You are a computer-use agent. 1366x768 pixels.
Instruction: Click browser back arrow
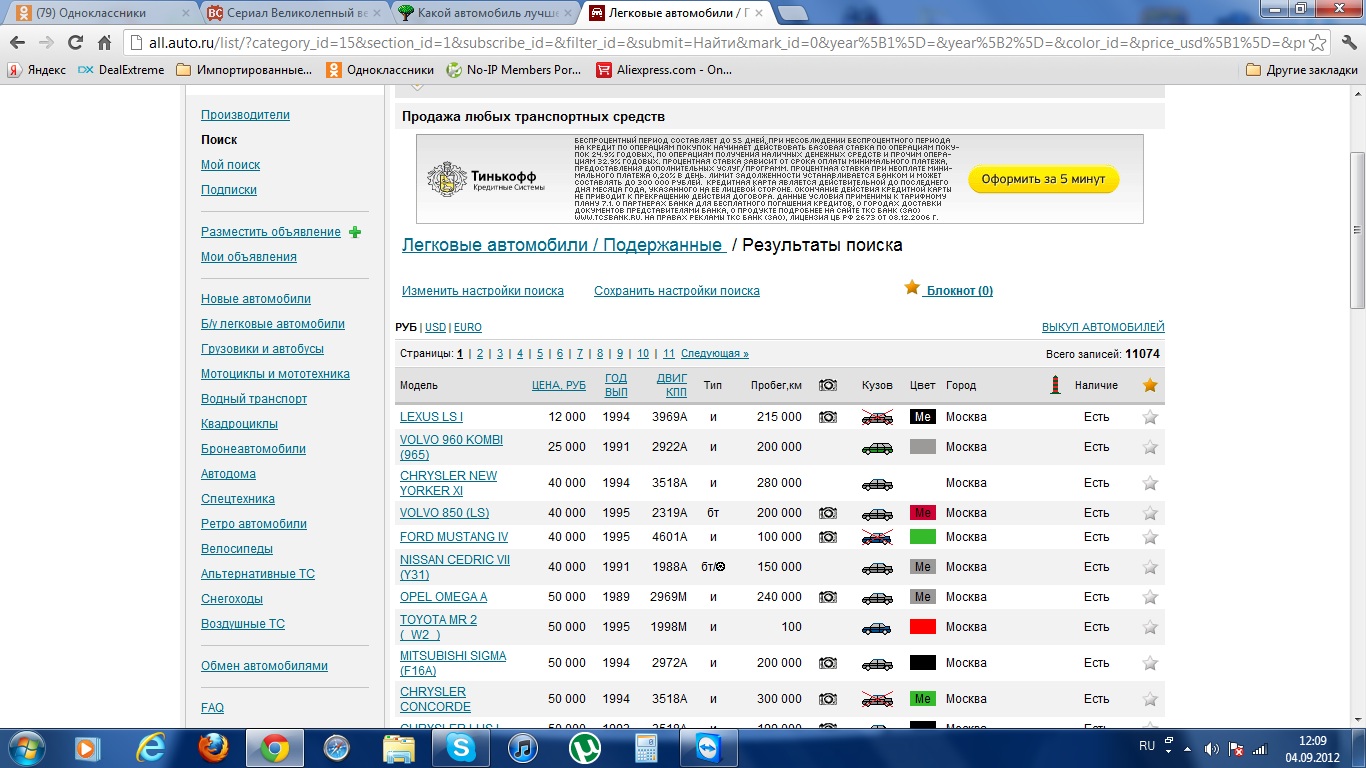coord(18,43)
